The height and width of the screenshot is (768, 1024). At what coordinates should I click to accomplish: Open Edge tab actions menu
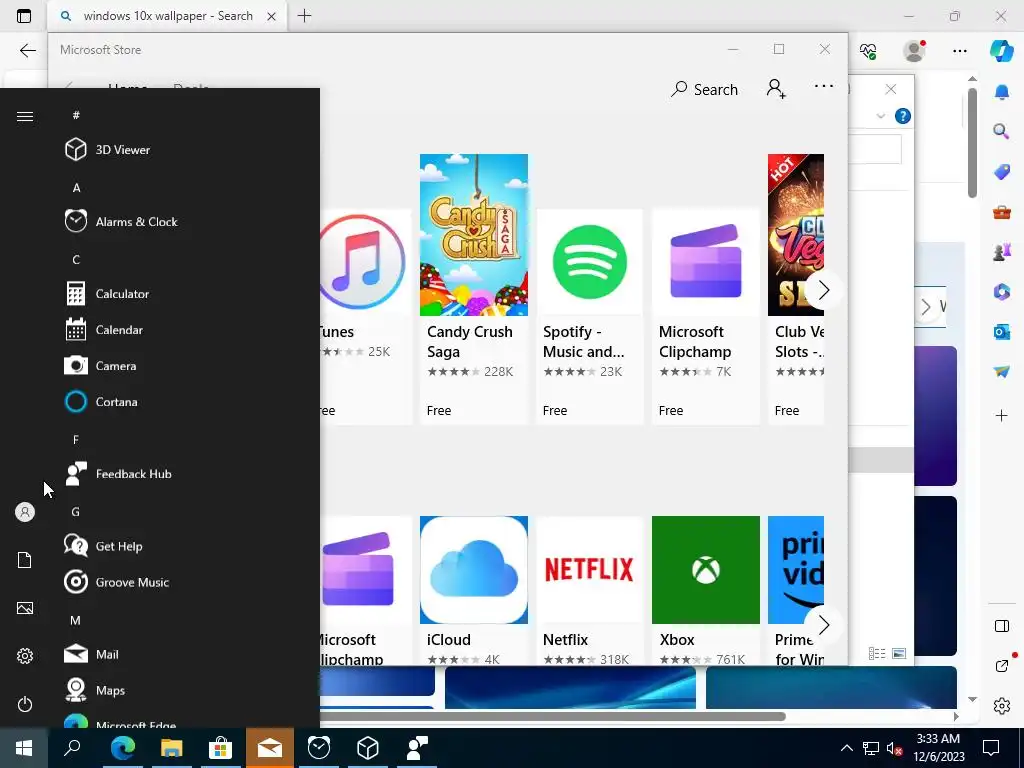point(24,16)
